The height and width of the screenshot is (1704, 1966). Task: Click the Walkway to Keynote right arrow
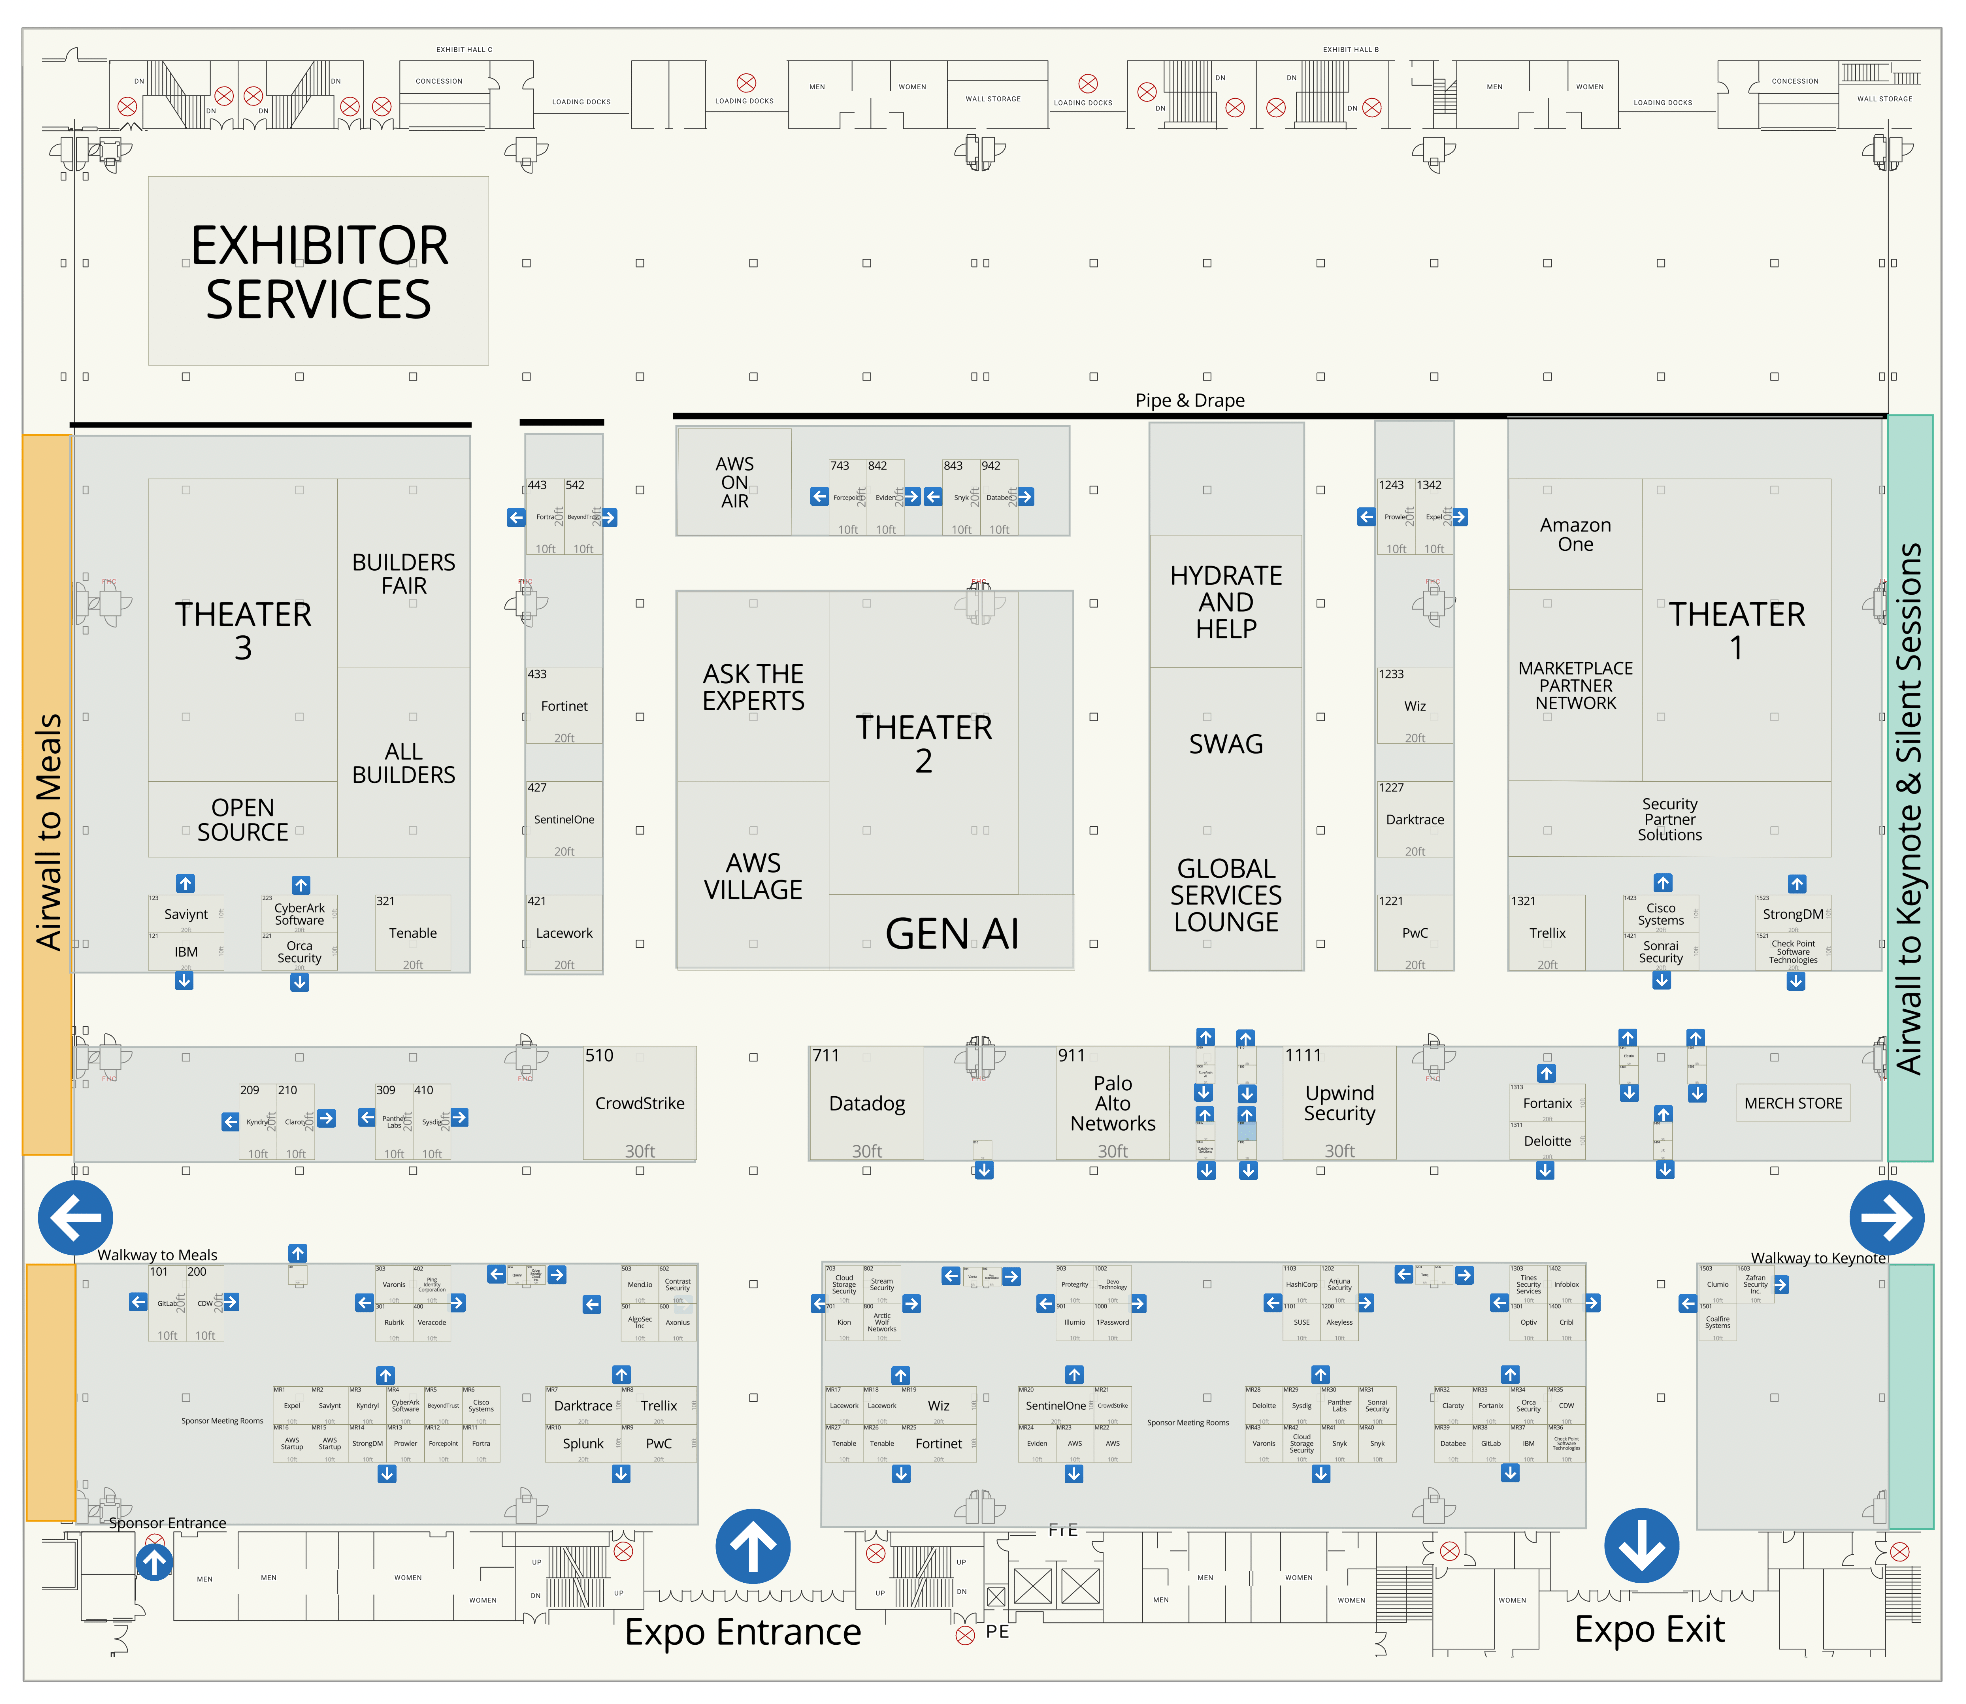[x=1894, y=1214]
